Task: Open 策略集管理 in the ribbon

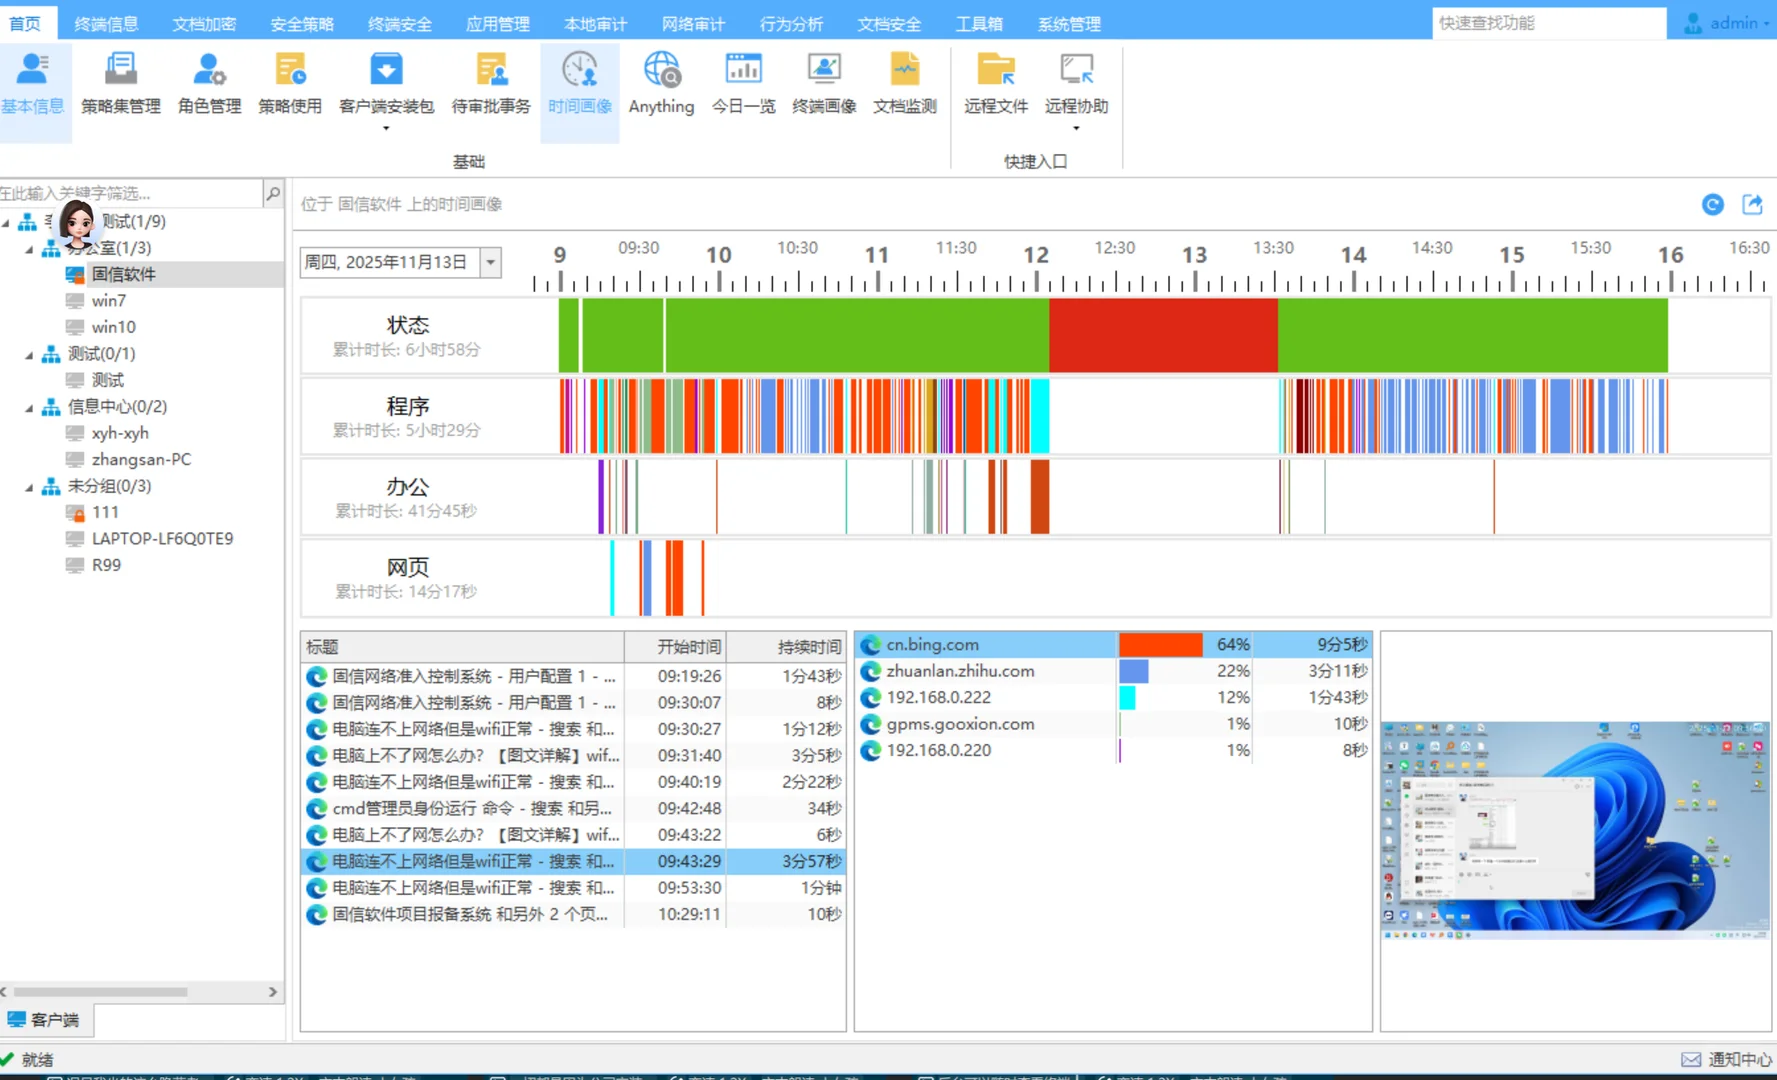Action: coord(120,84)
